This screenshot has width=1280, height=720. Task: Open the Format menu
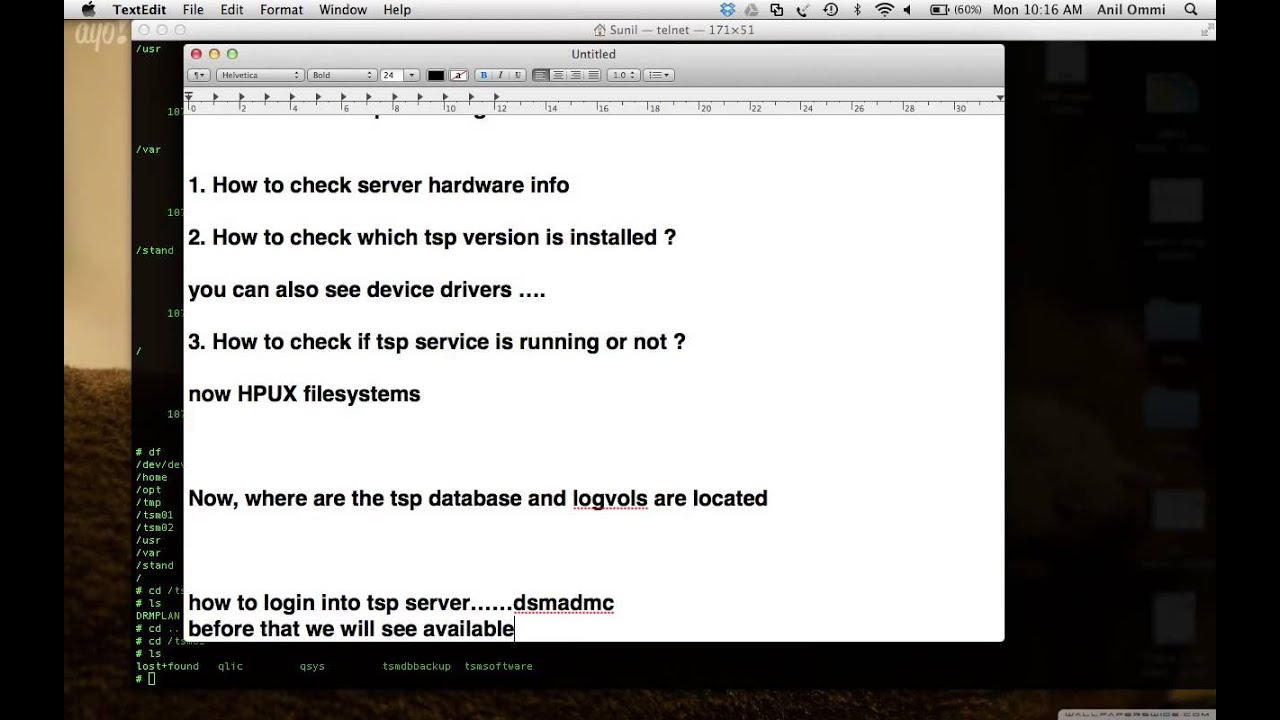(281, 10)
